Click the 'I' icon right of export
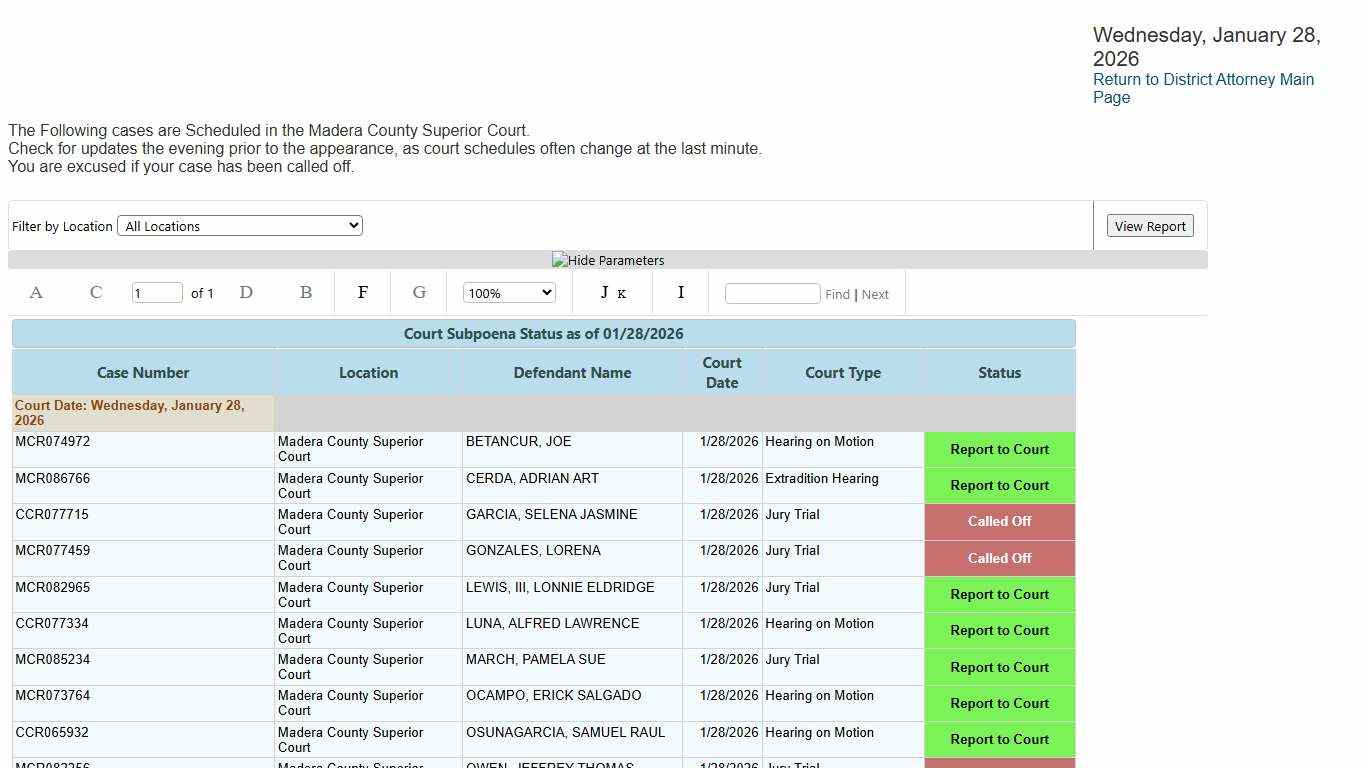This screenshot has width=1366, height=768. pyautogui.click(x=681, y=293)
